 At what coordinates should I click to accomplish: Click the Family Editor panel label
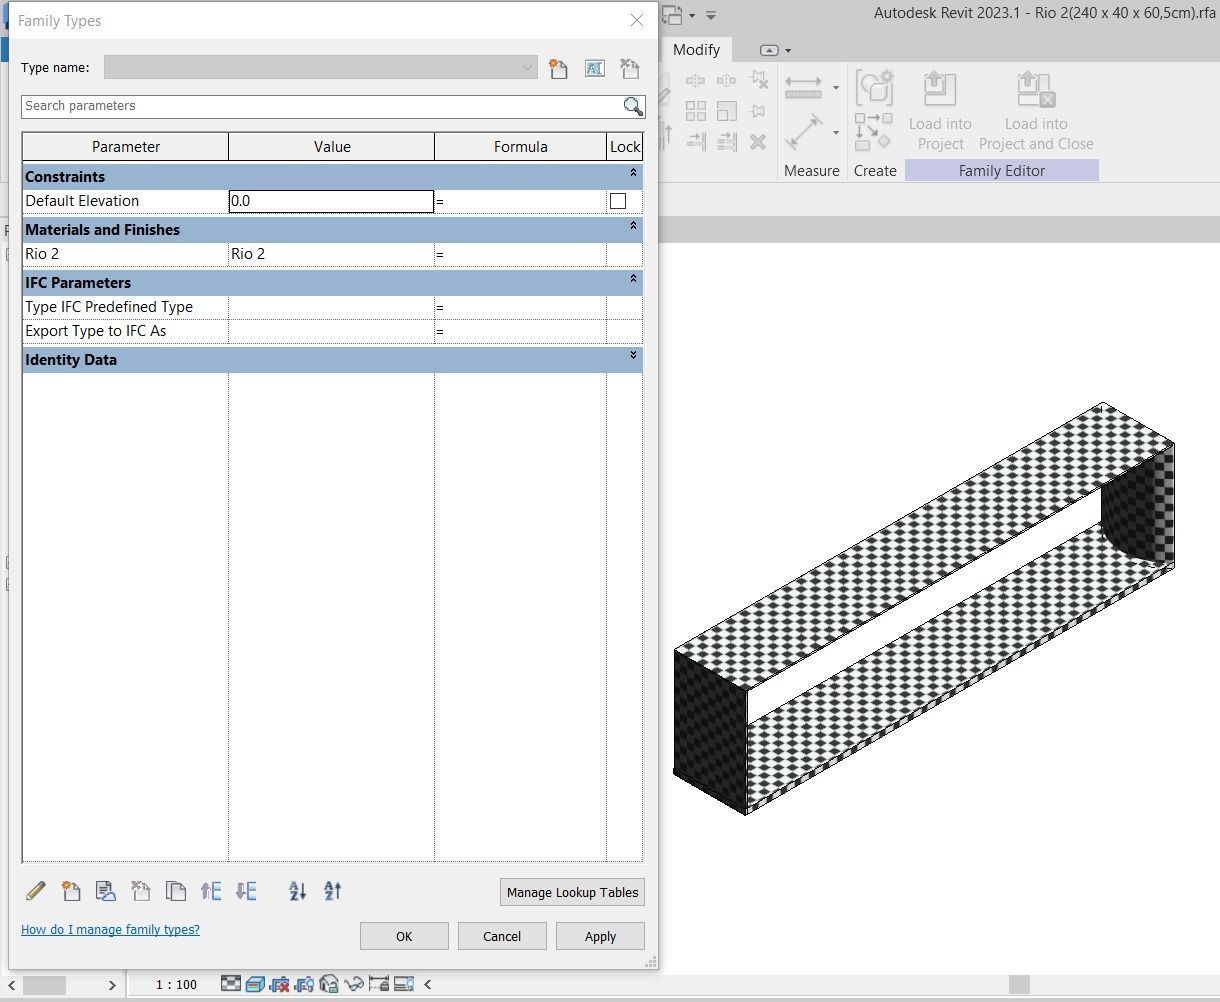point(1002,171)
